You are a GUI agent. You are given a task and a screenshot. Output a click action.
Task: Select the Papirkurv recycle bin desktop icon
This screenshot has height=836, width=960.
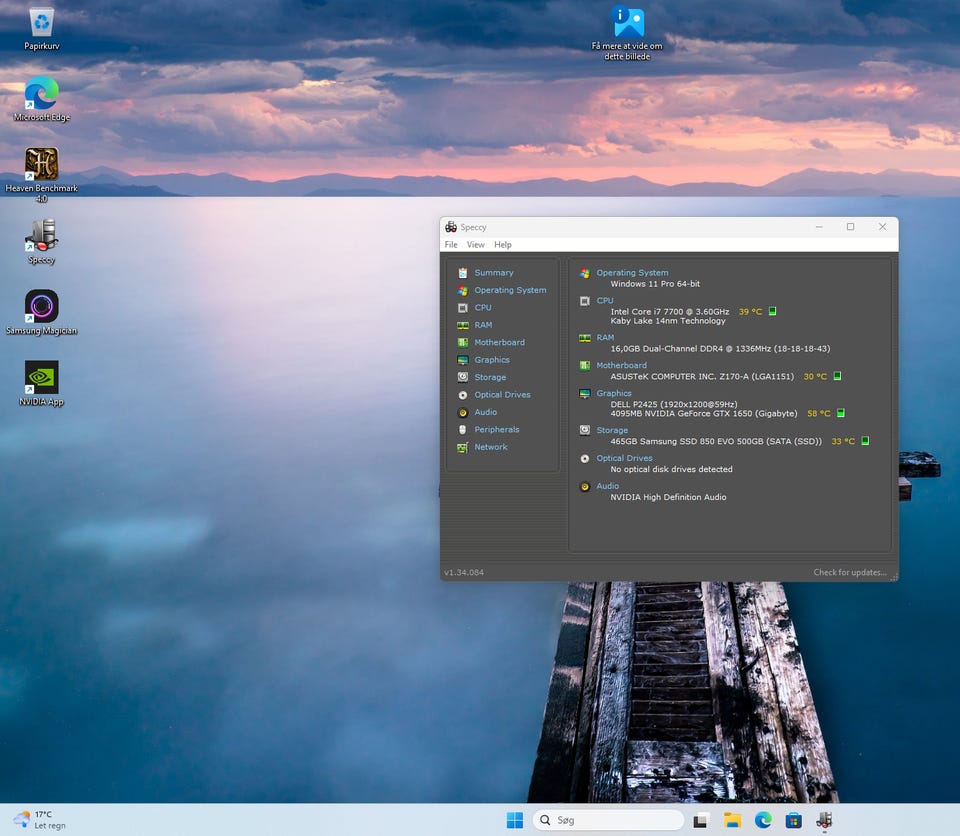[42, 28]
